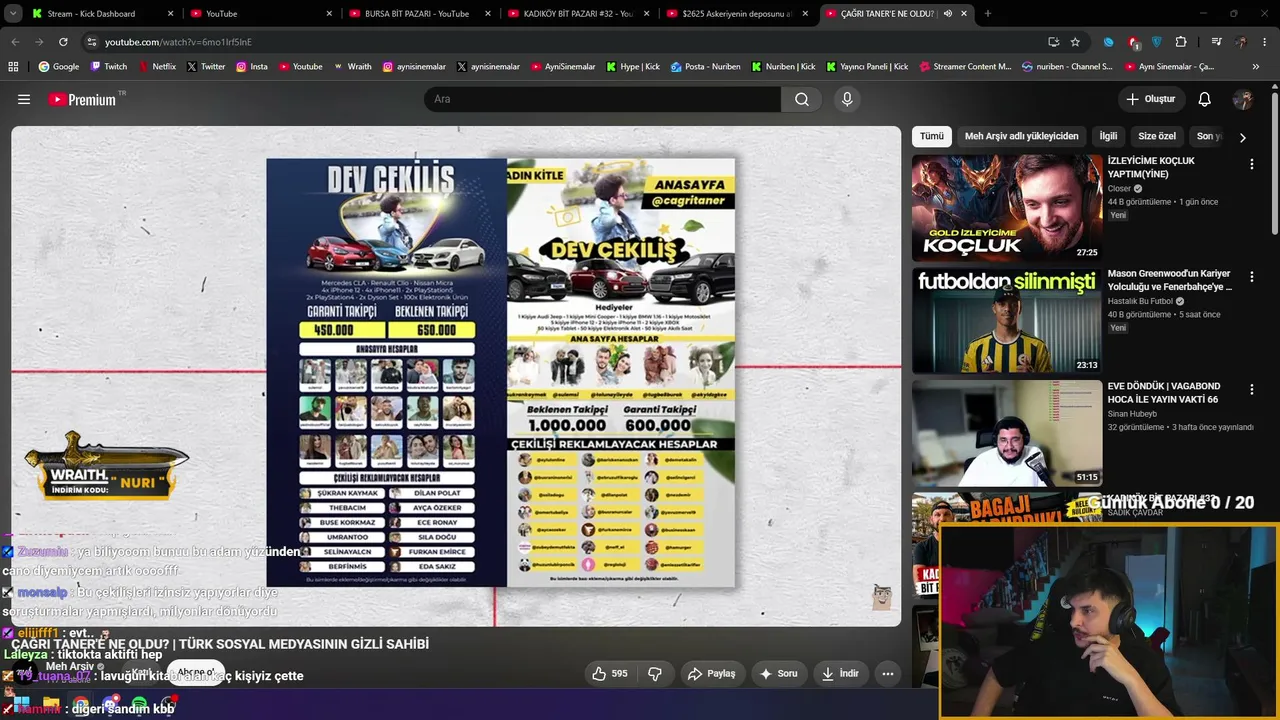The width and height of the screenshot is (1280, 720).
Task: Click the video player area
Action: [x=456, y=376]
